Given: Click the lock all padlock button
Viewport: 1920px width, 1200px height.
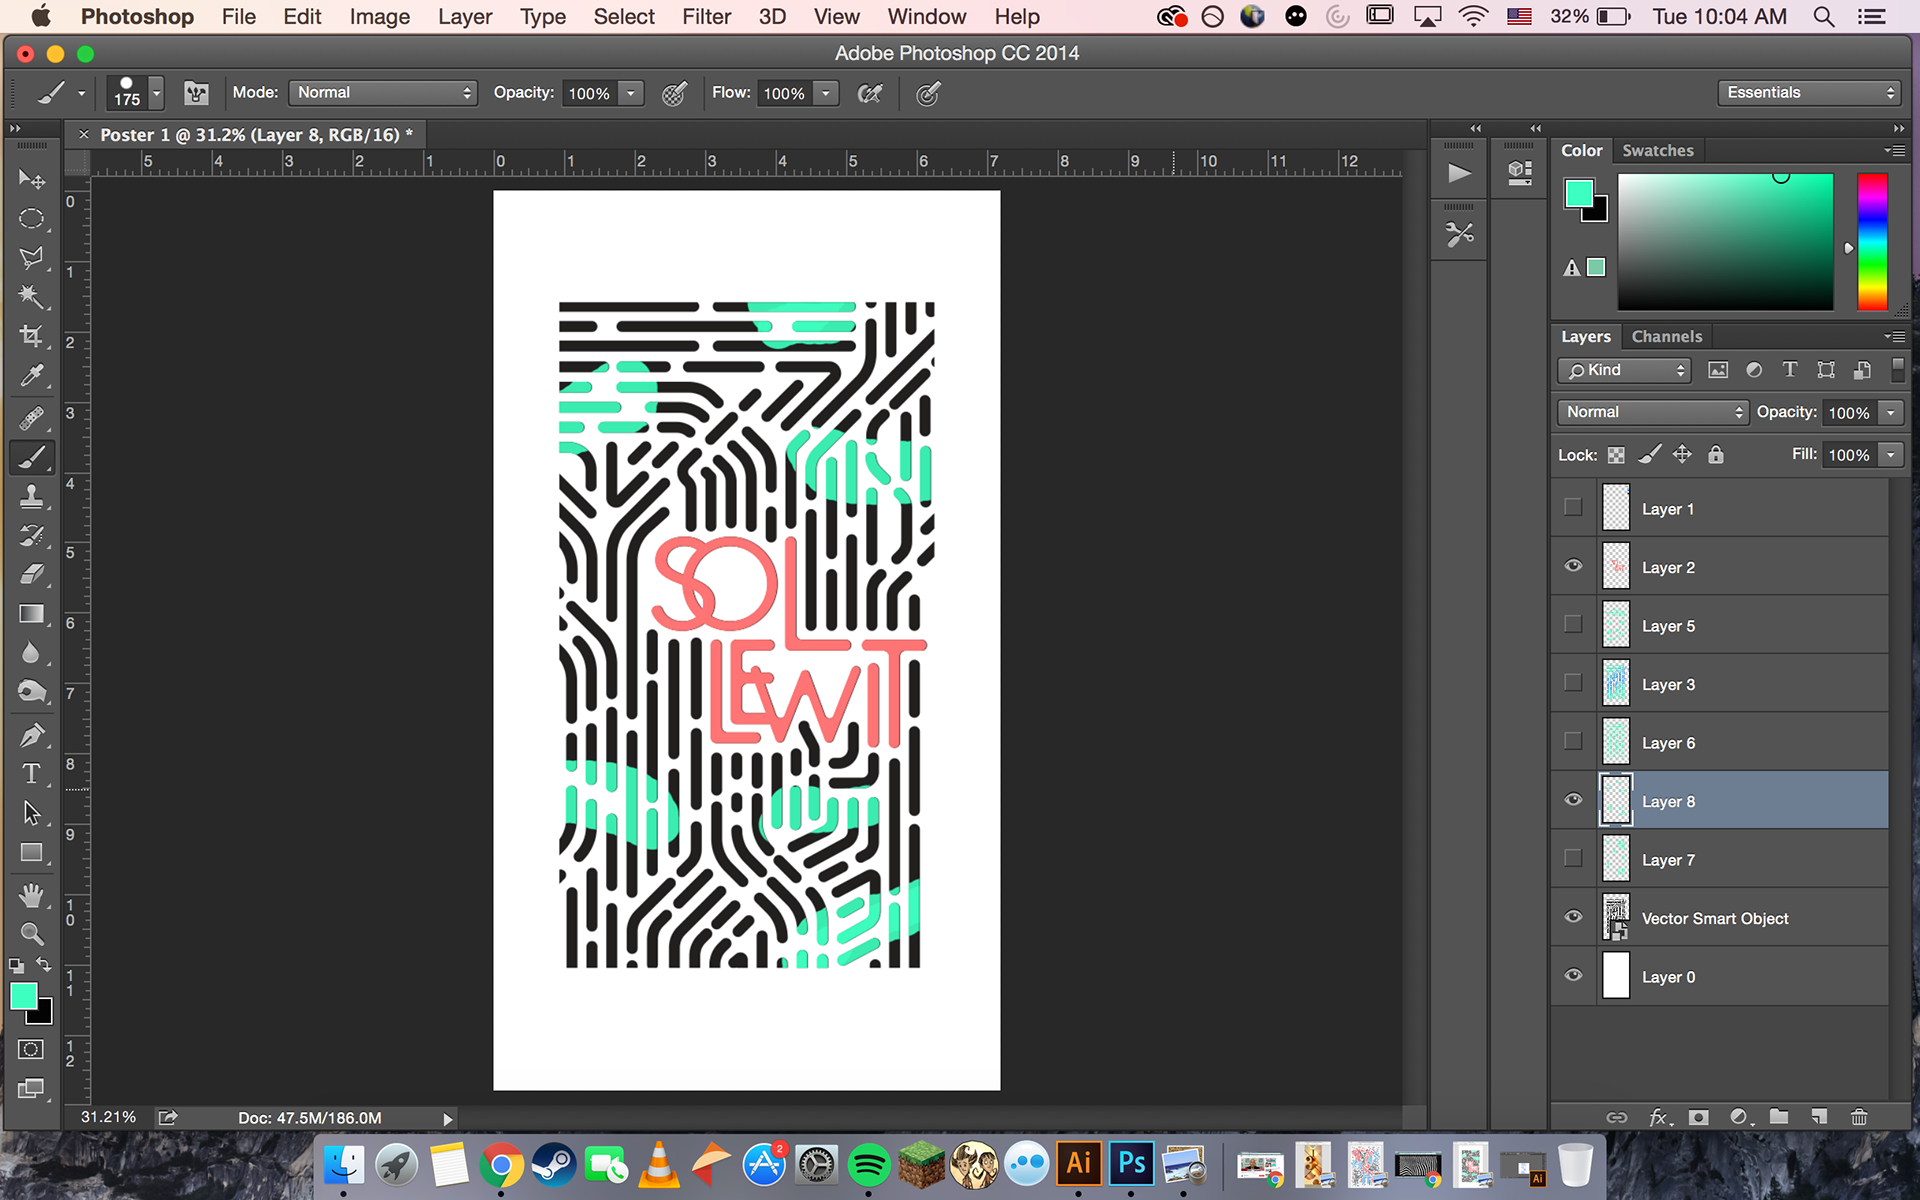Looking at the screenshot, I should point(1716,455).
